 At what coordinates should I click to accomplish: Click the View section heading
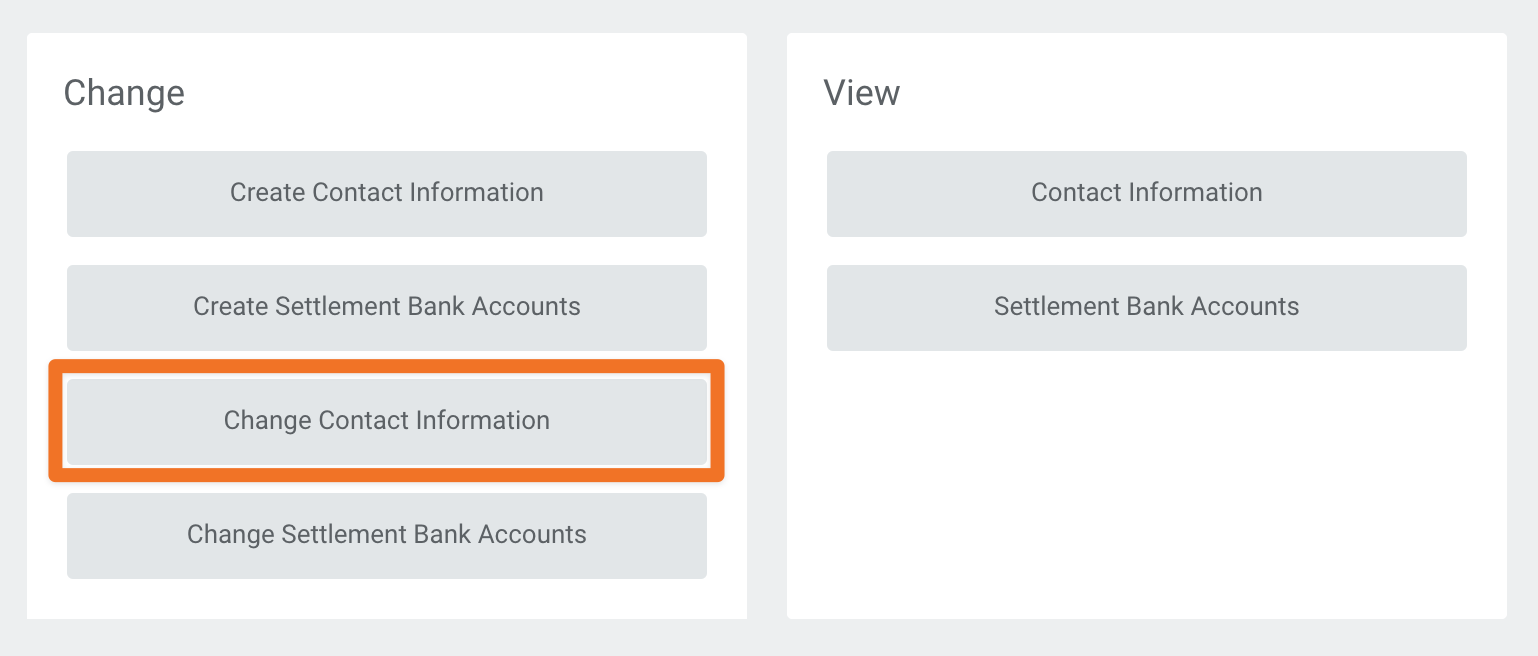point(861,93)
